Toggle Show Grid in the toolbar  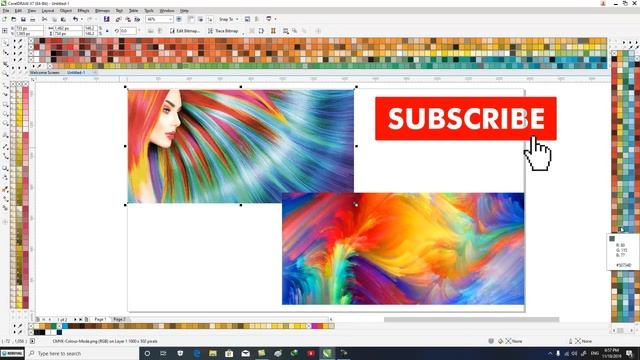[200, 19]
